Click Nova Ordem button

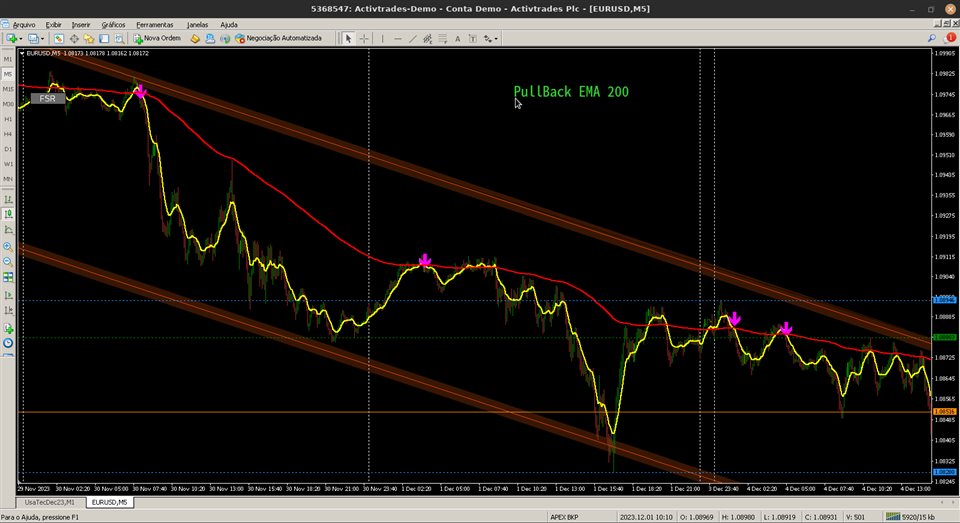pyautogui.click(x=157, y=39)
